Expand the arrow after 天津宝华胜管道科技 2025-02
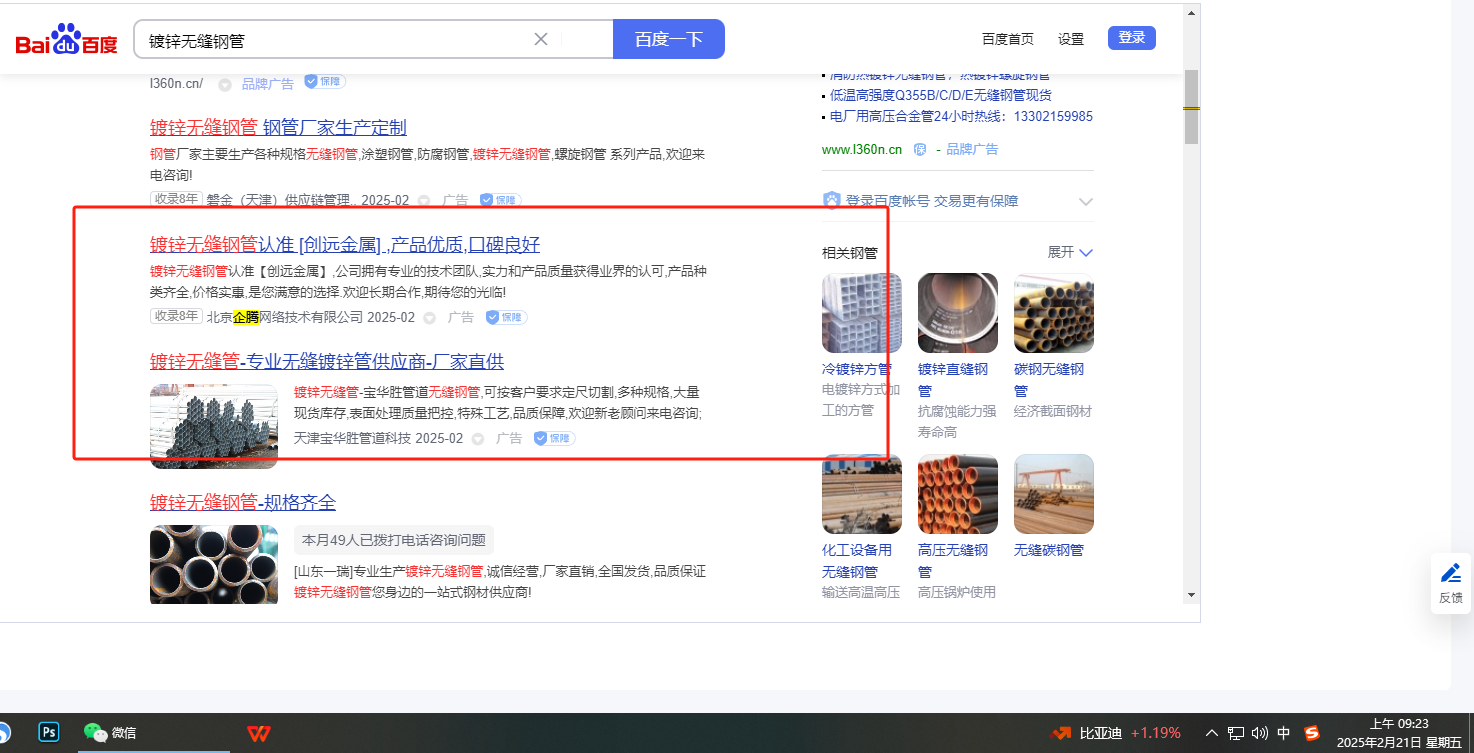 (x=478, y=438)
